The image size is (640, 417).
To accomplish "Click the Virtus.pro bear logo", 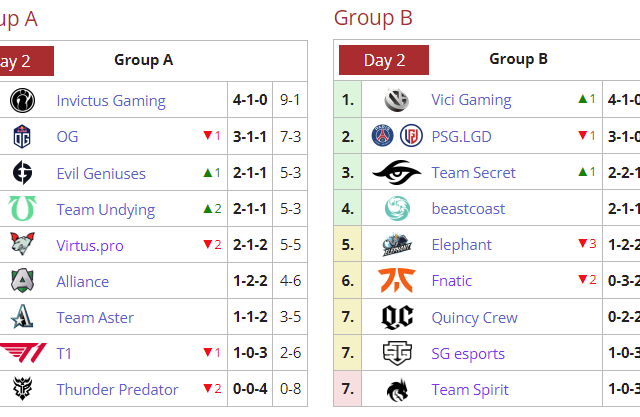I will 22,245.
